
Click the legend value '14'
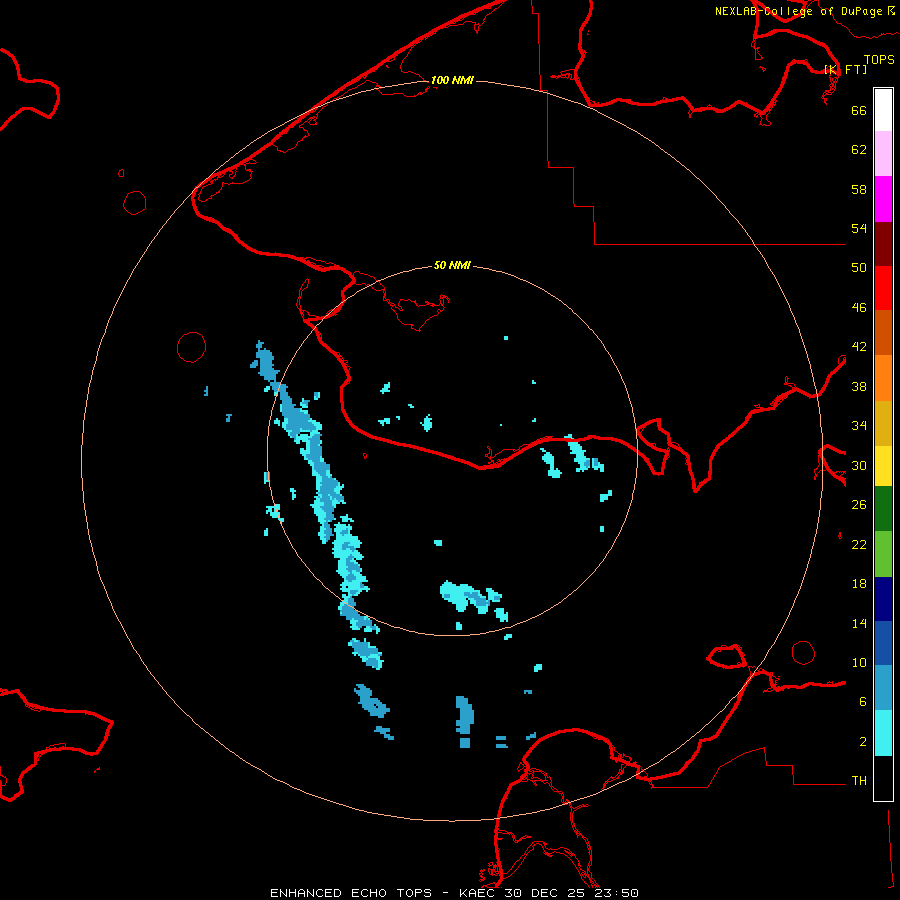click(x=859, y=623)
